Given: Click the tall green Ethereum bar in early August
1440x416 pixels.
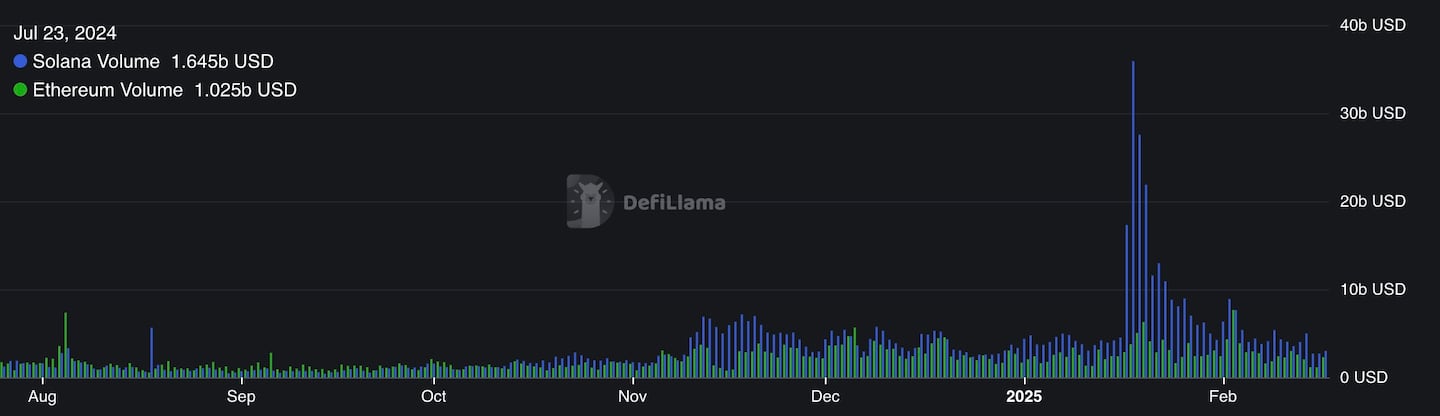Looking at the screenshot, I should coord(66,345).
